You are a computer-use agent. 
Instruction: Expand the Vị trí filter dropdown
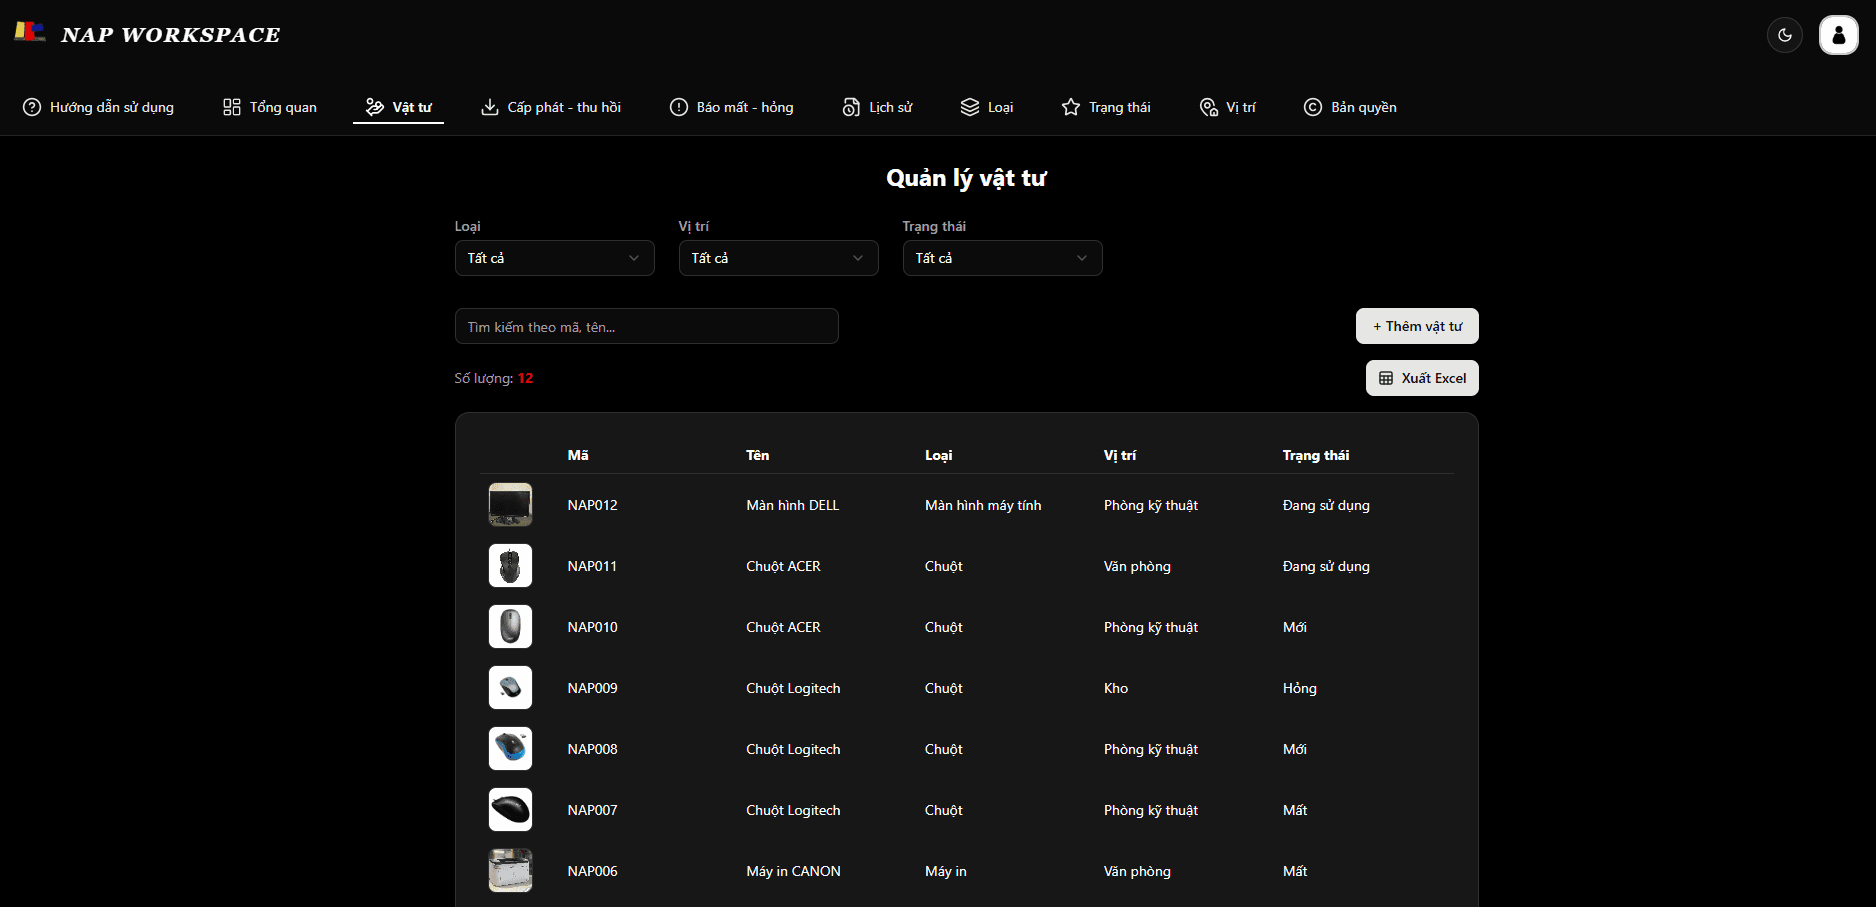(778, 258)
